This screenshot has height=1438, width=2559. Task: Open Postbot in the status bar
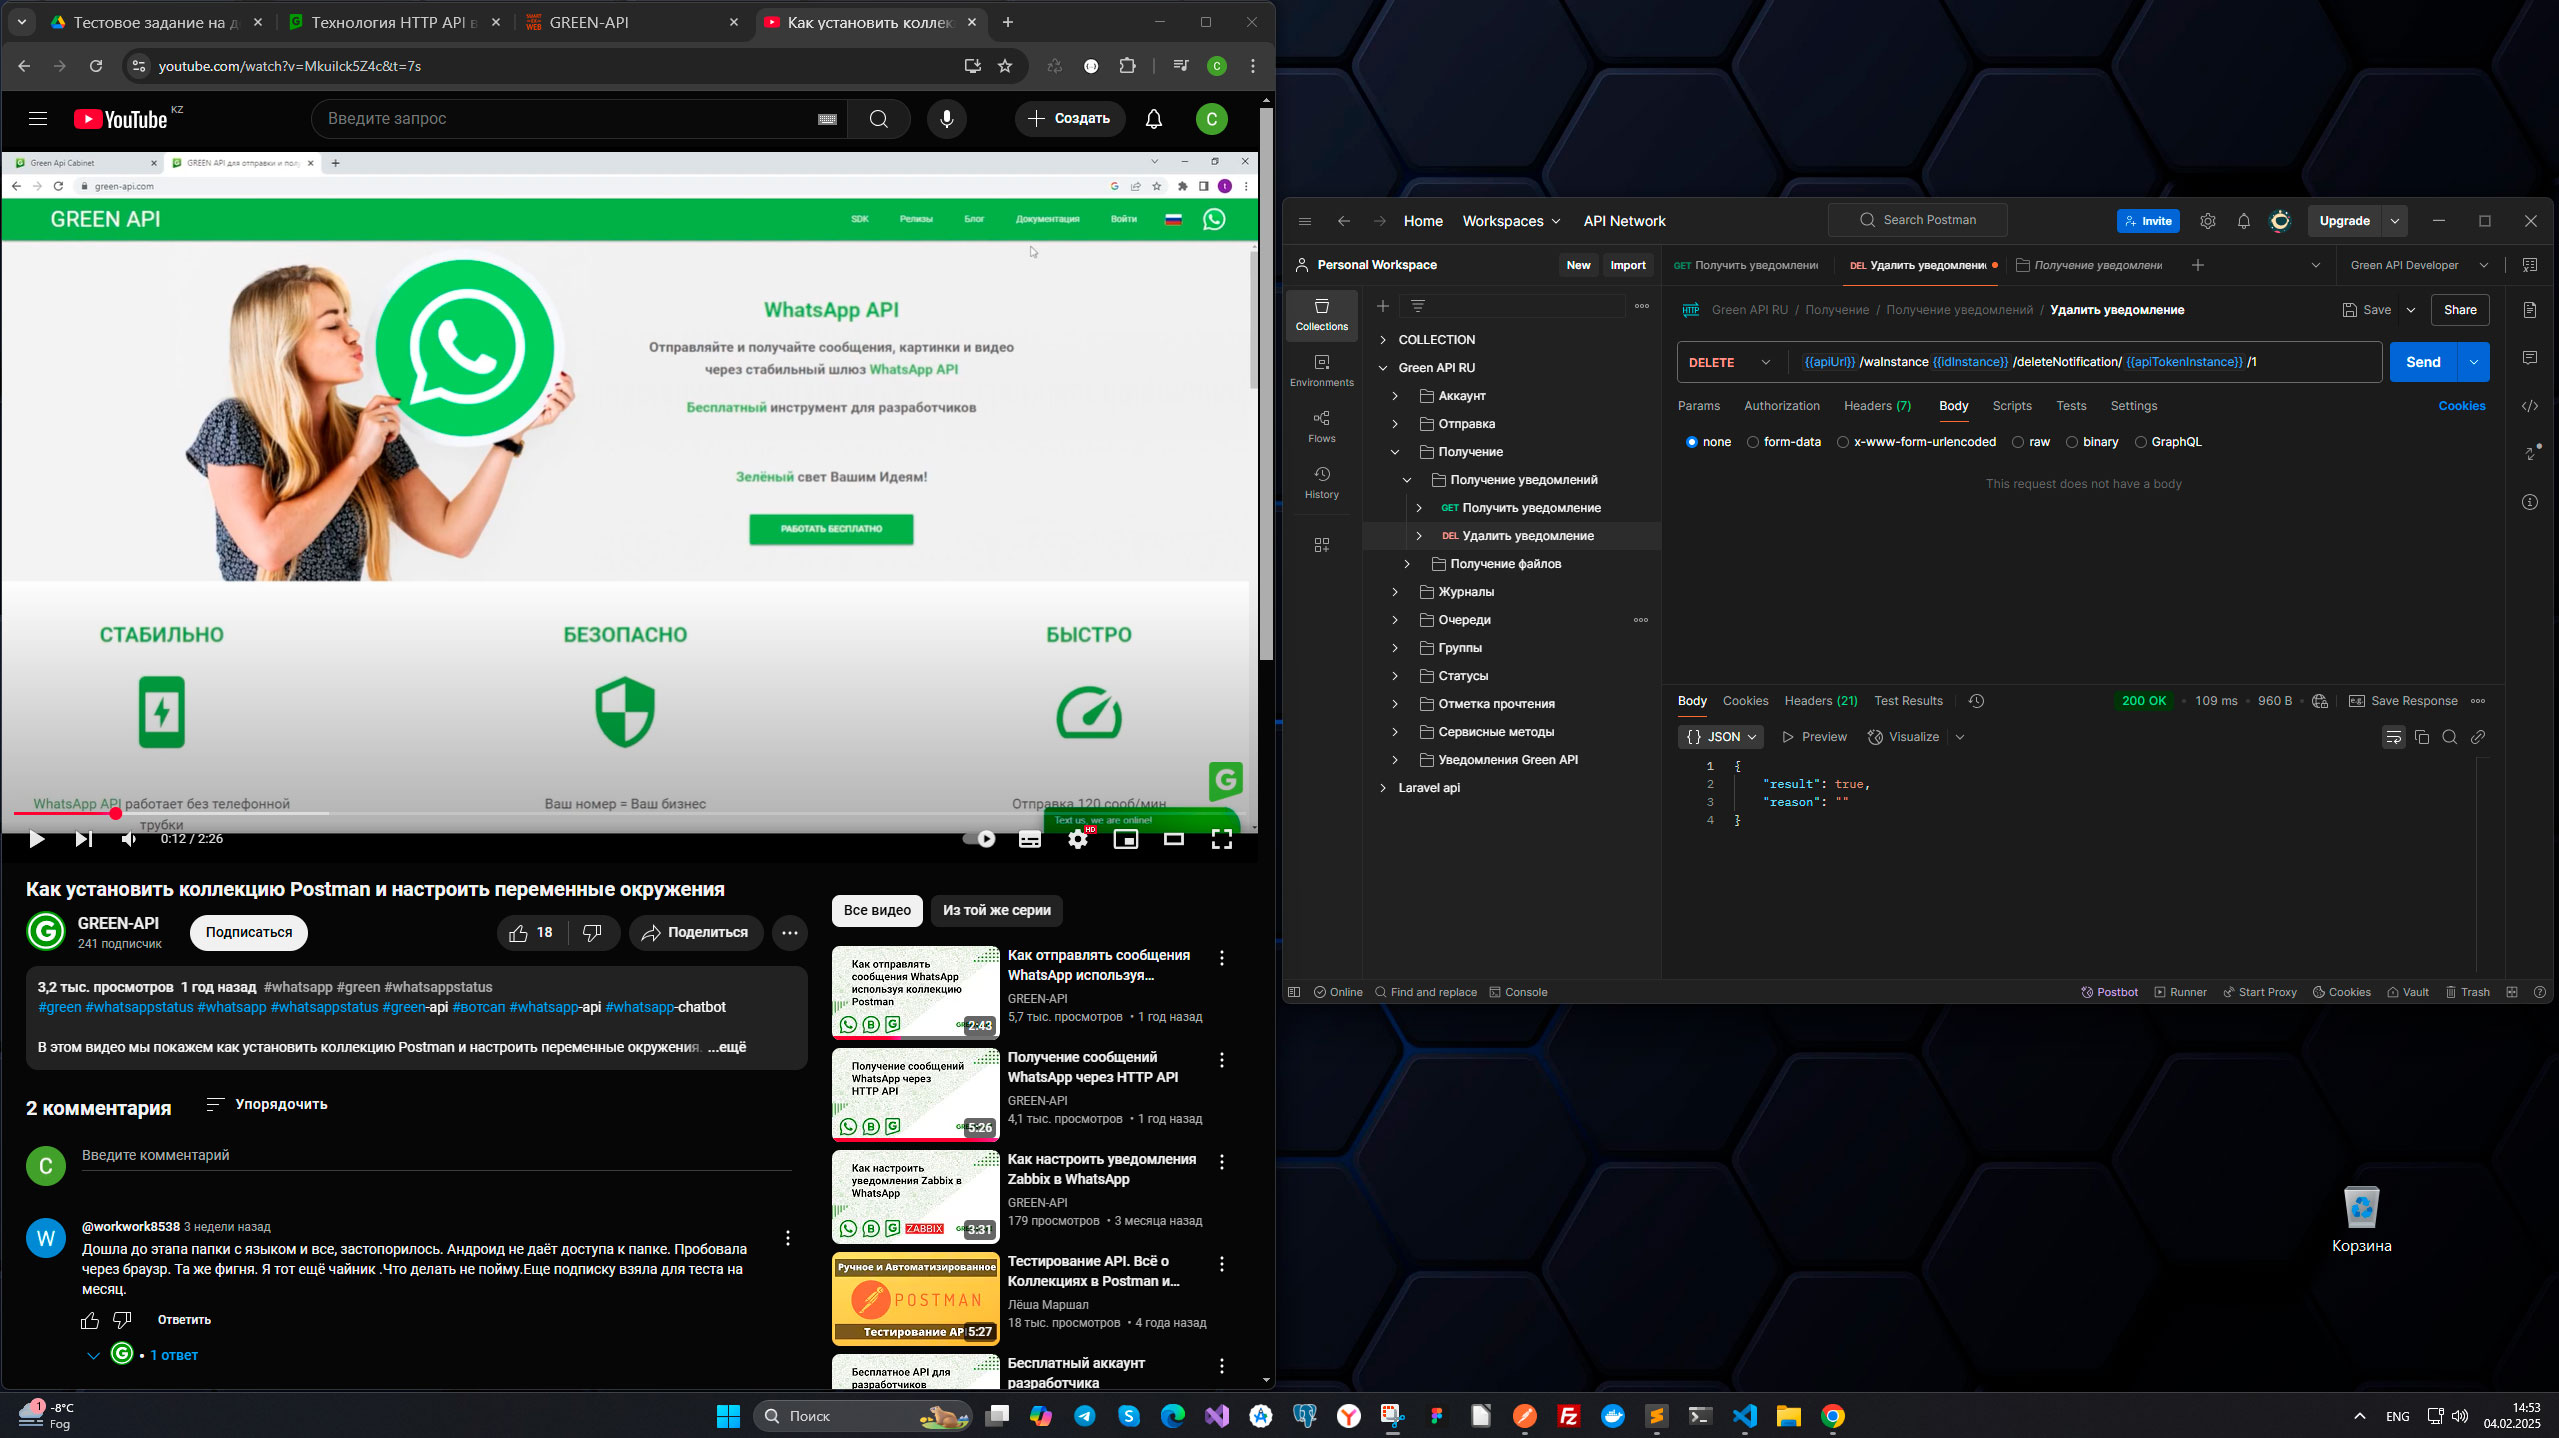(x=2109, y=992)
